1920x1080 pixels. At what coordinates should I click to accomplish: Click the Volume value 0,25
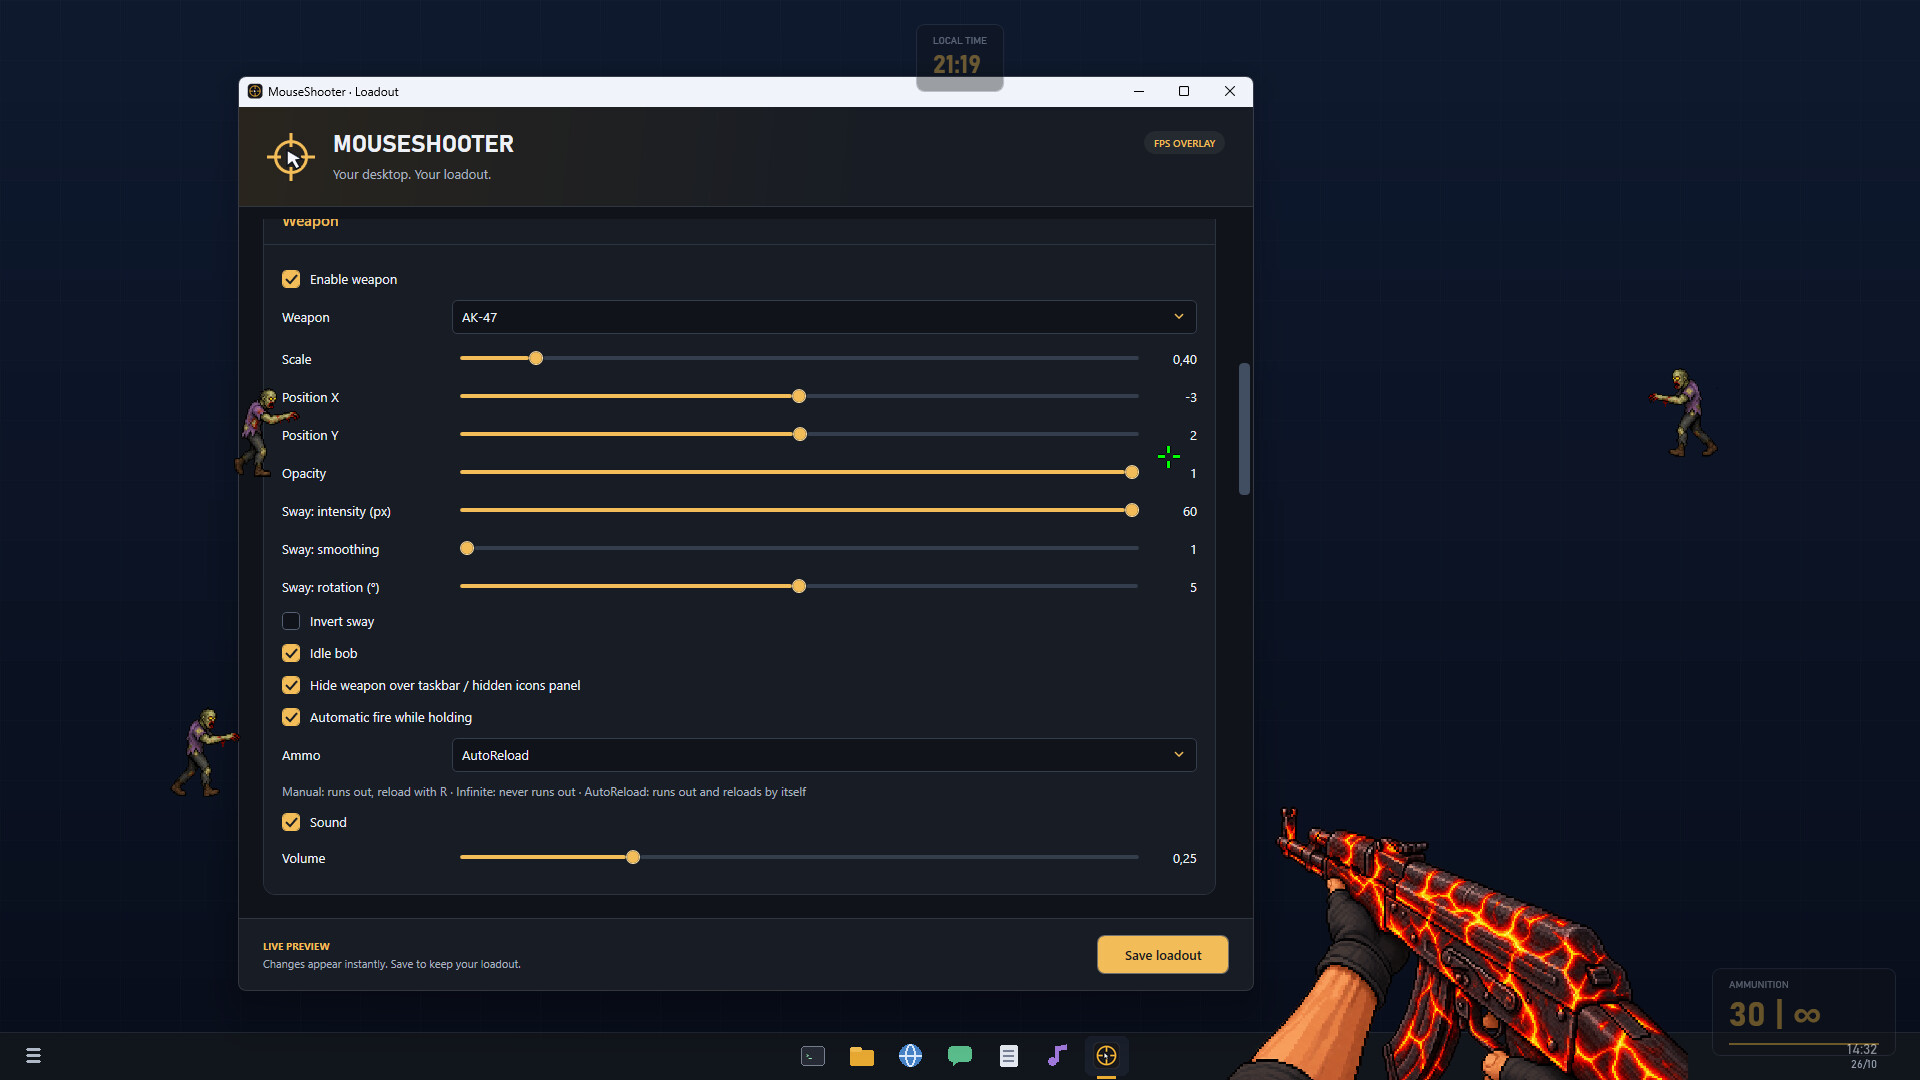click(1185, 858)
